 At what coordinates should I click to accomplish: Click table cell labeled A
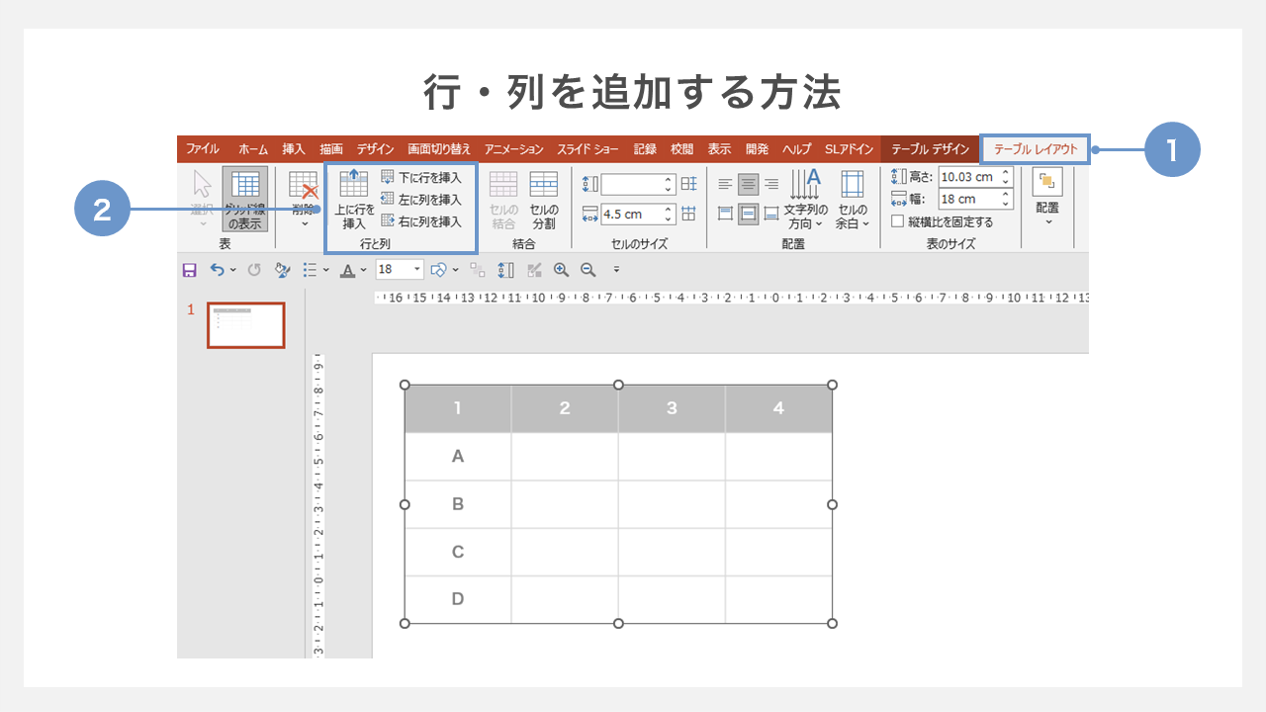coord(458,456)
